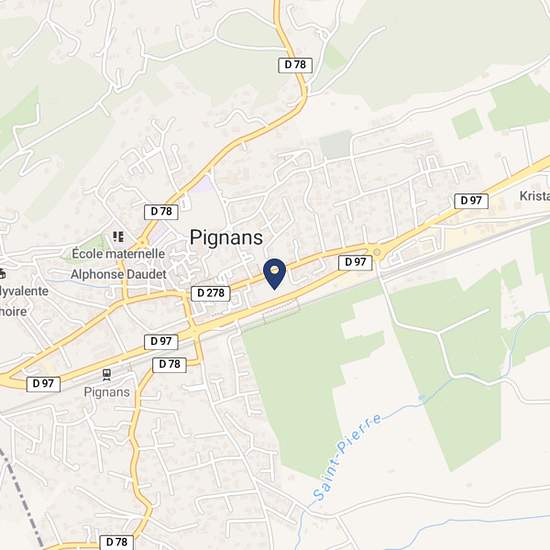Click the Saint-Pierre stream label

[x=347, y=457]
